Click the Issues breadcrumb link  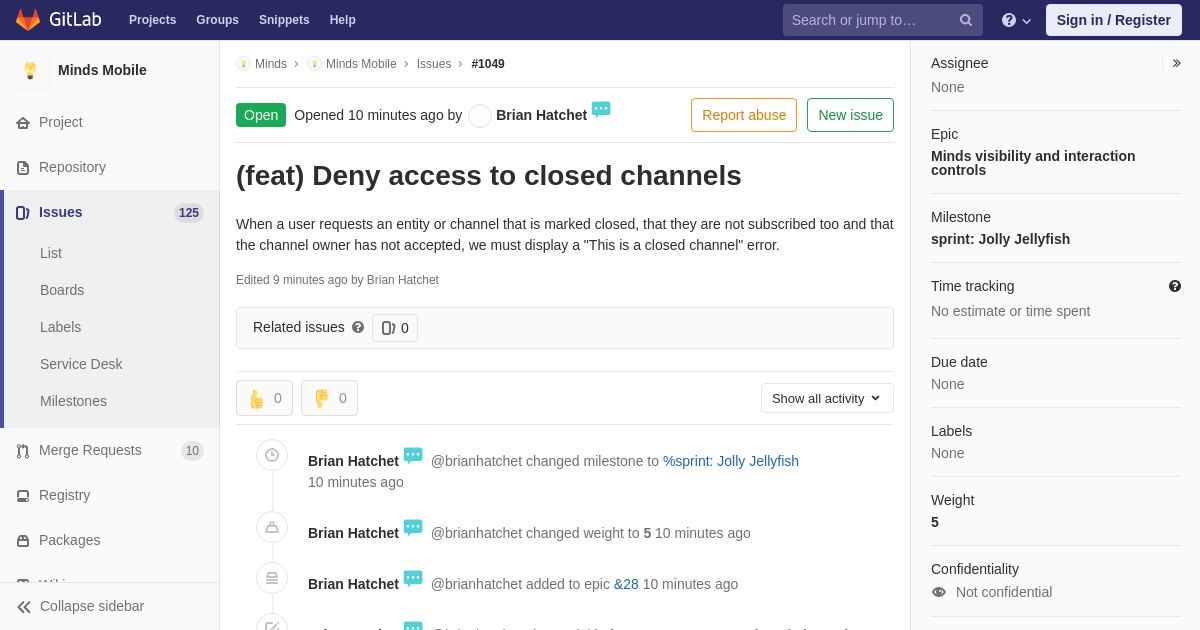[434, 64]
